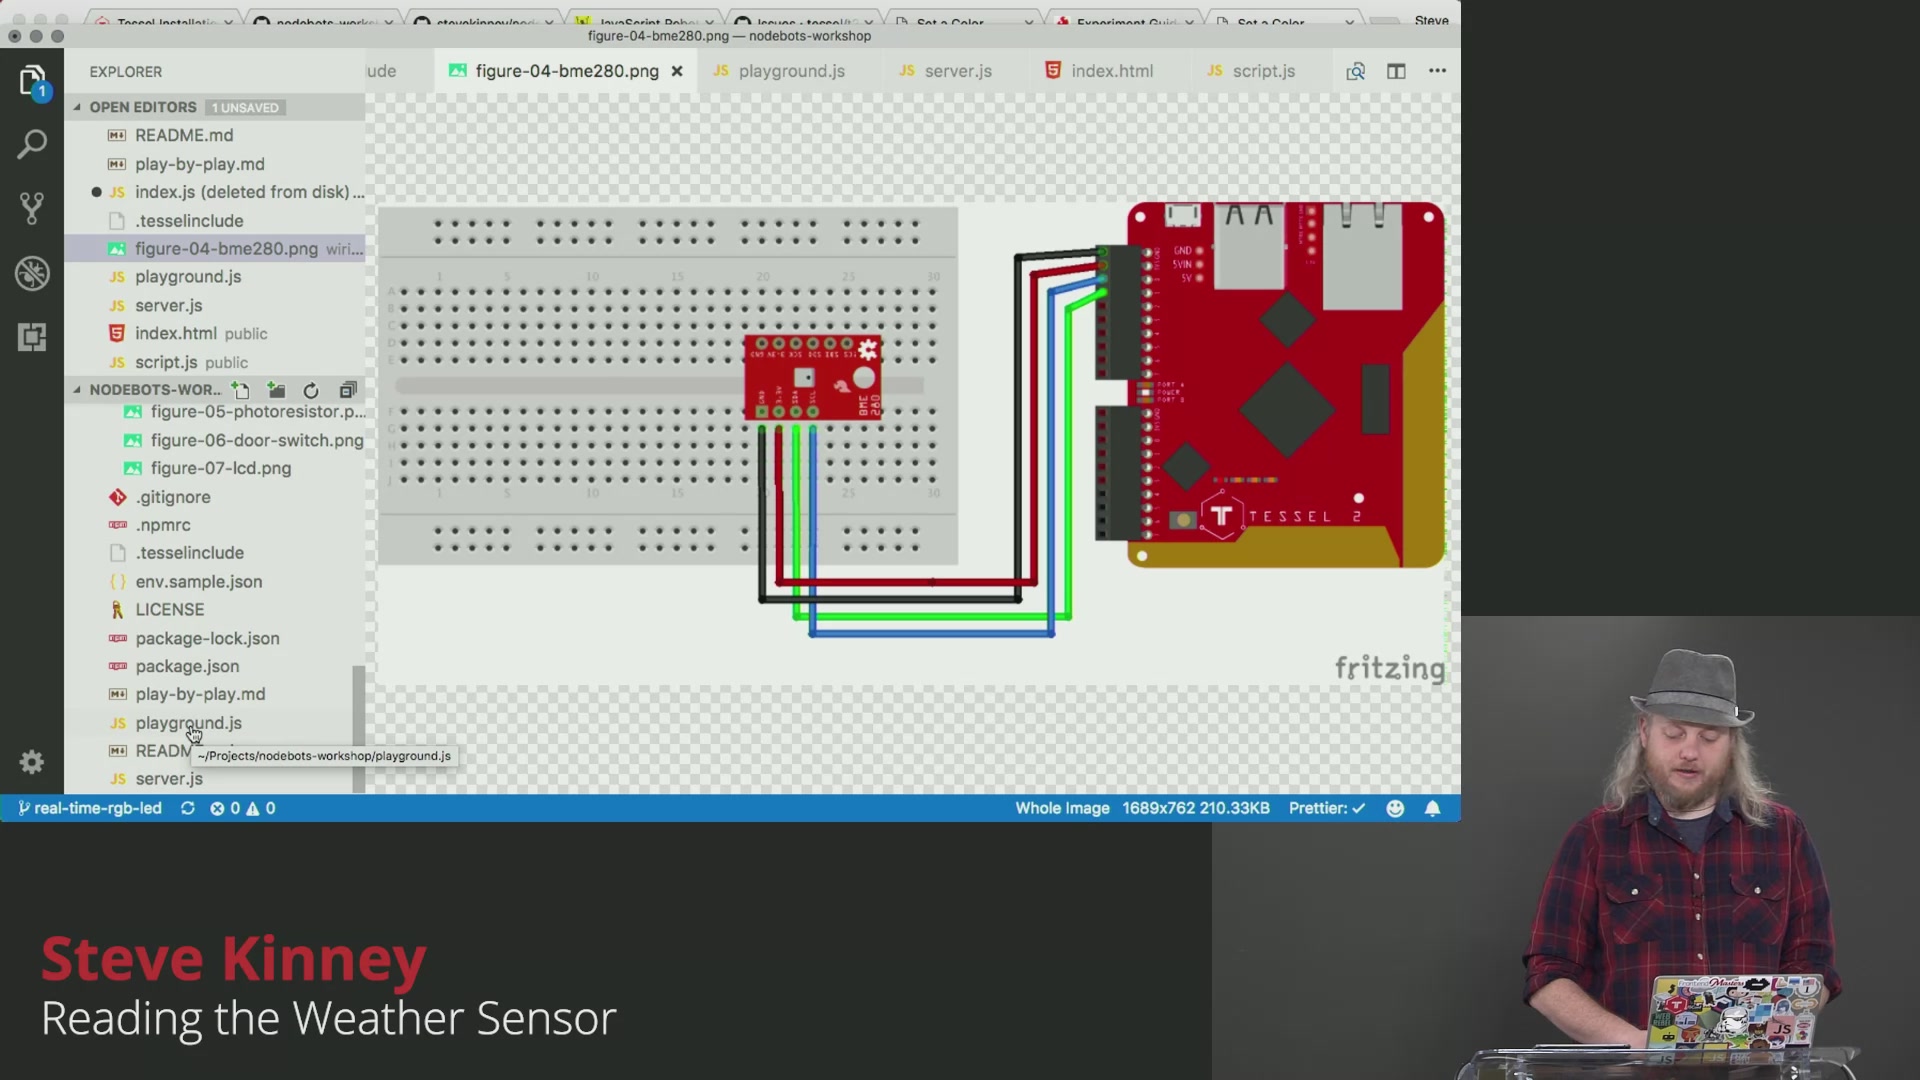
Task: Click the errors and warnings count in status bar
Action: 243,808
